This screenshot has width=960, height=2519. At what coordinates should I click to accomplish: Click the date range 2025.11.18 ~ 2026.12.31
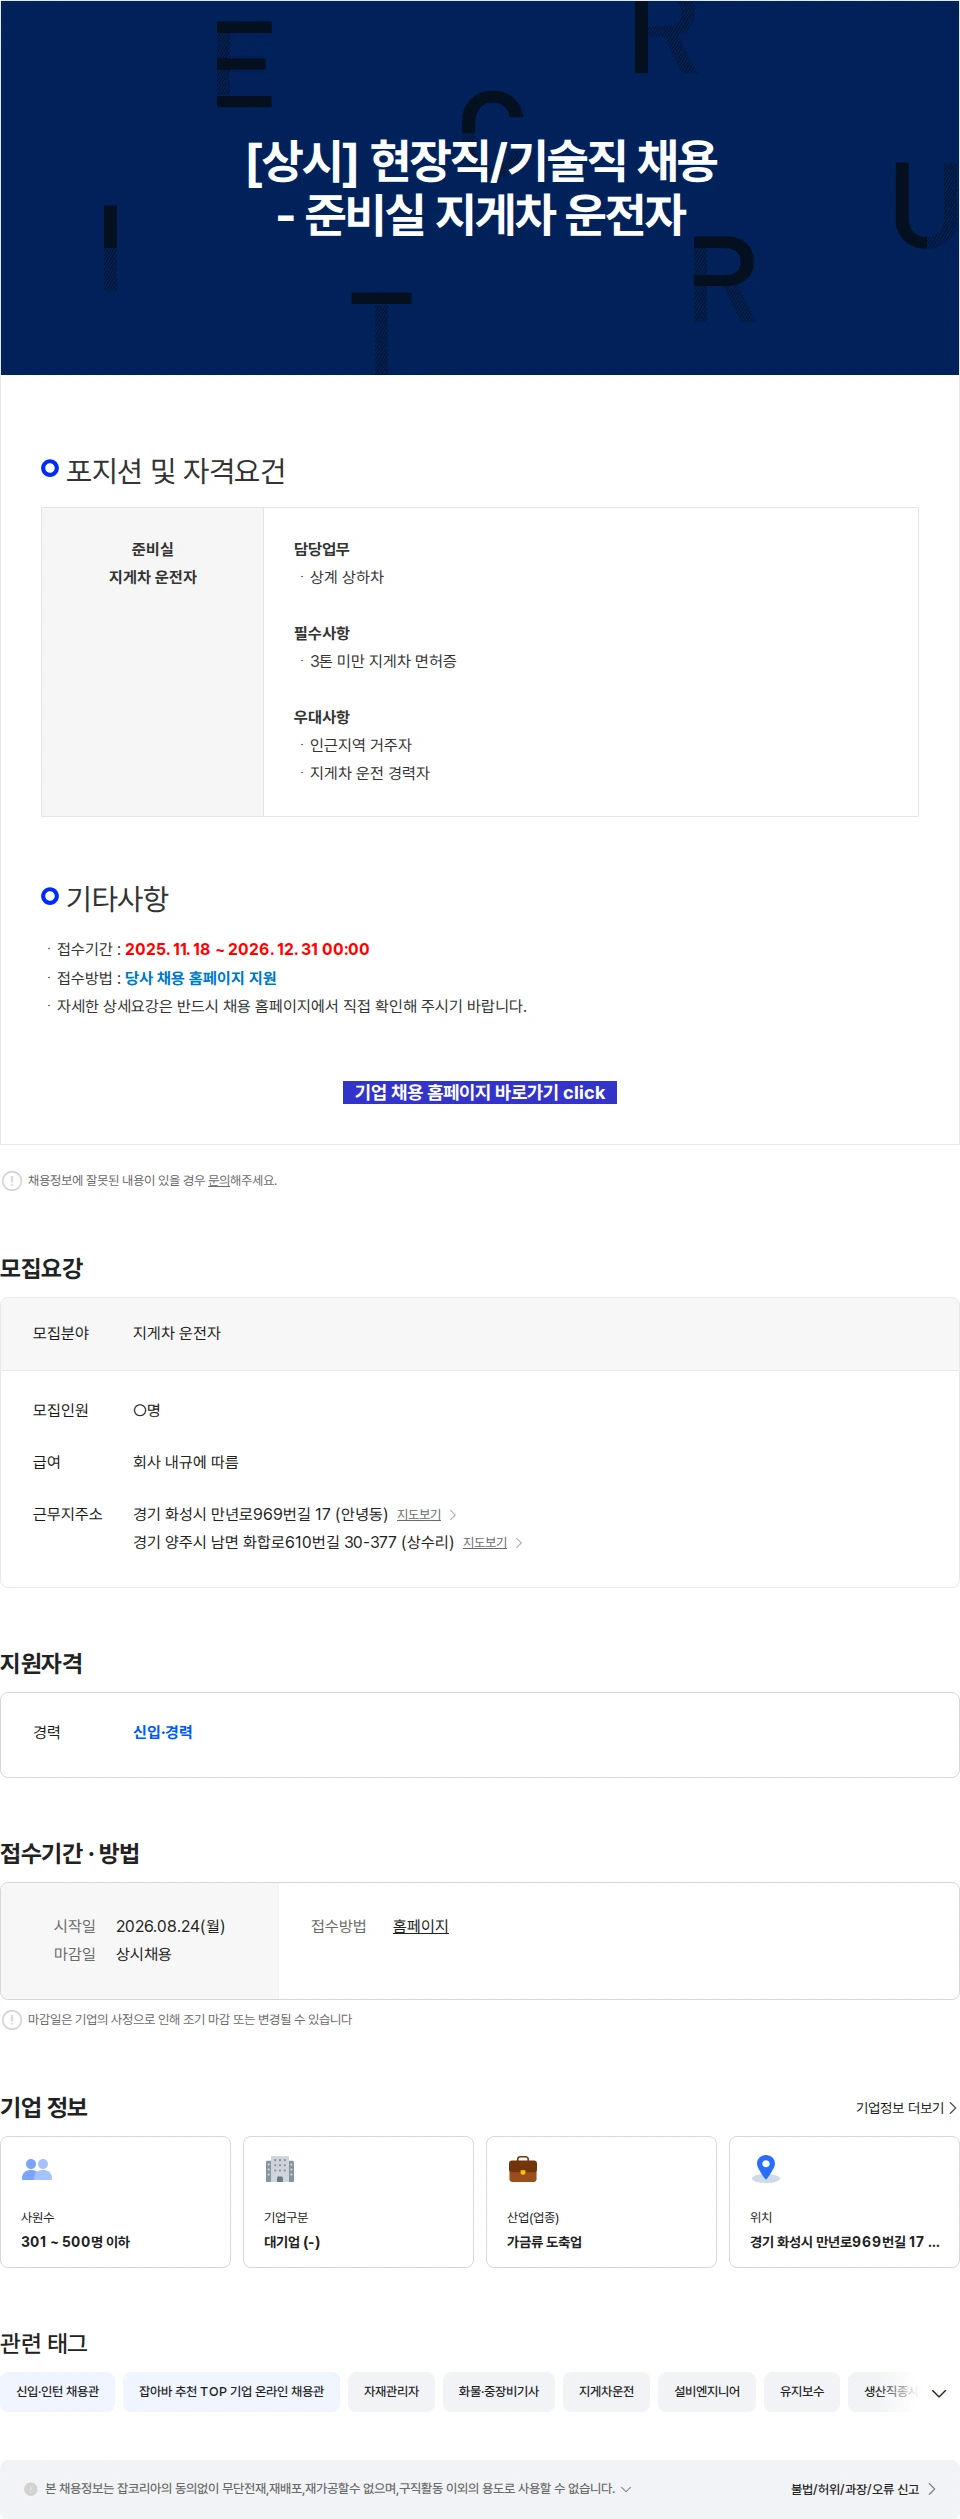click(247, 949)
